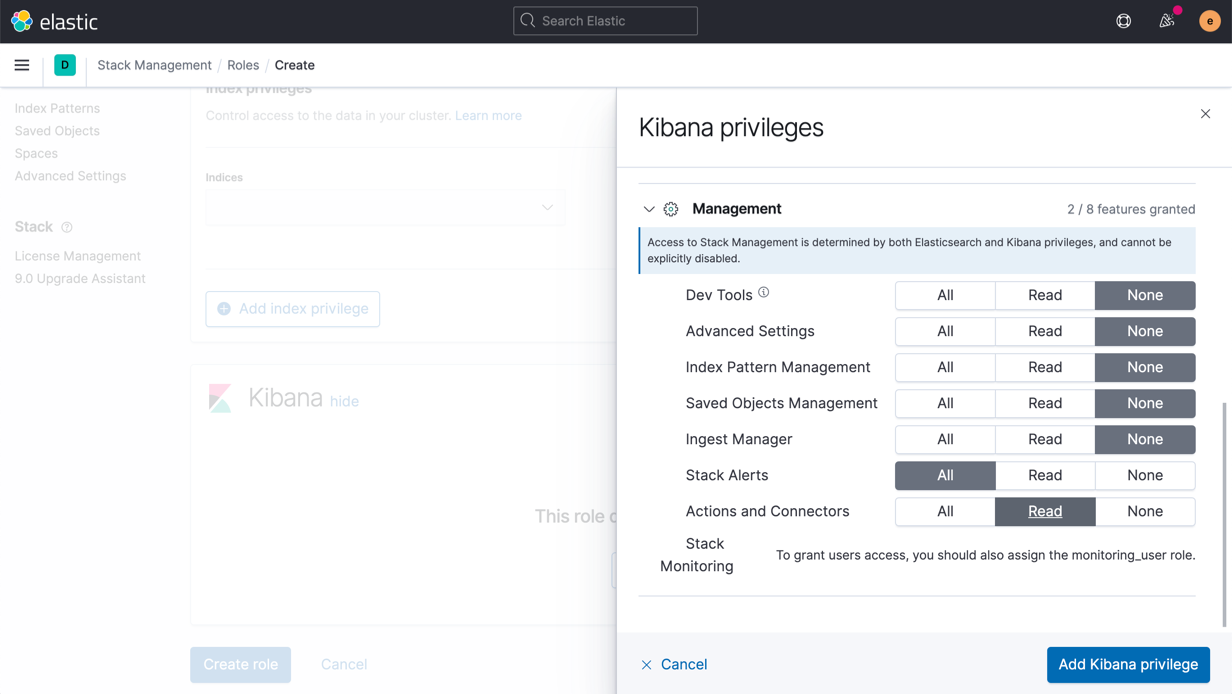Go to Roles breadcrumb
This screenshot has height=694, width=1232.
coord(243,65)
